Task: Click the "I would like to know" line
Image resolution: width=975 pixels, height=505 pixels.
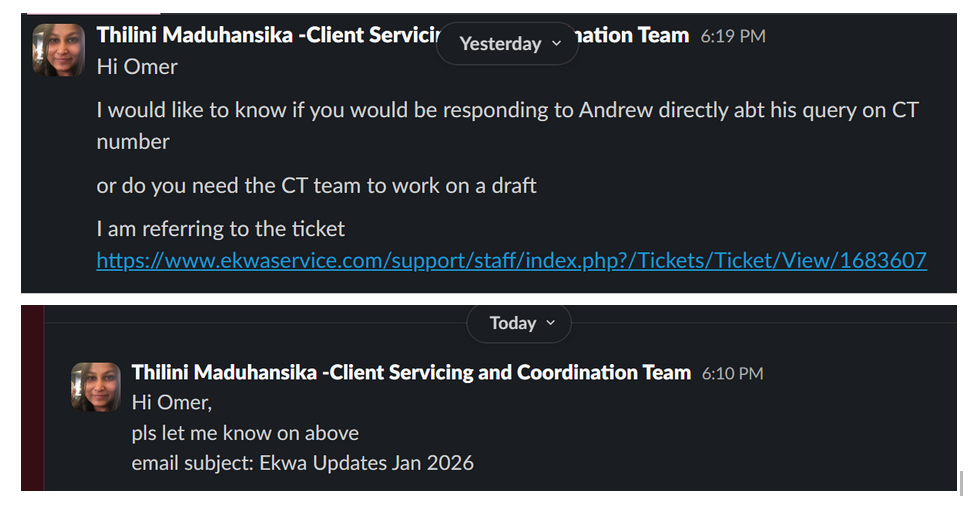Action: tap(506, 111)
